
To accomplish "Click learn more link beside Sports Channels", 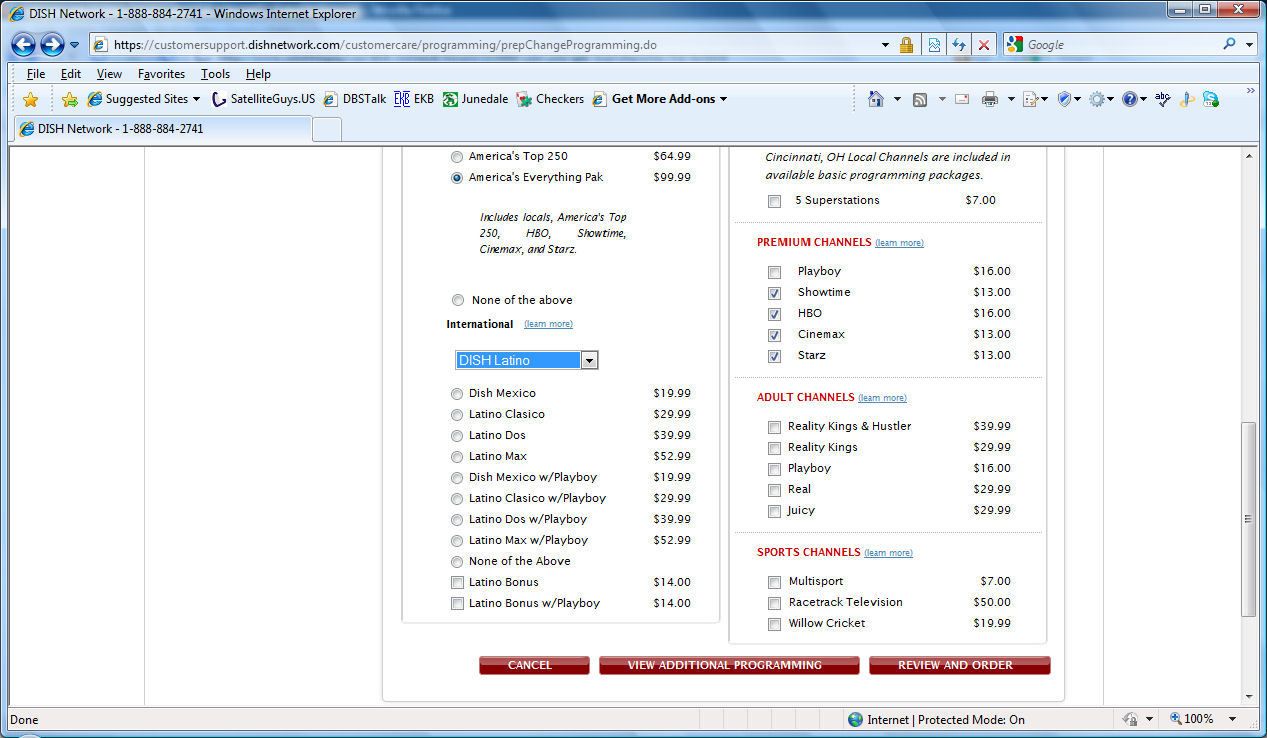I will 888,553.
